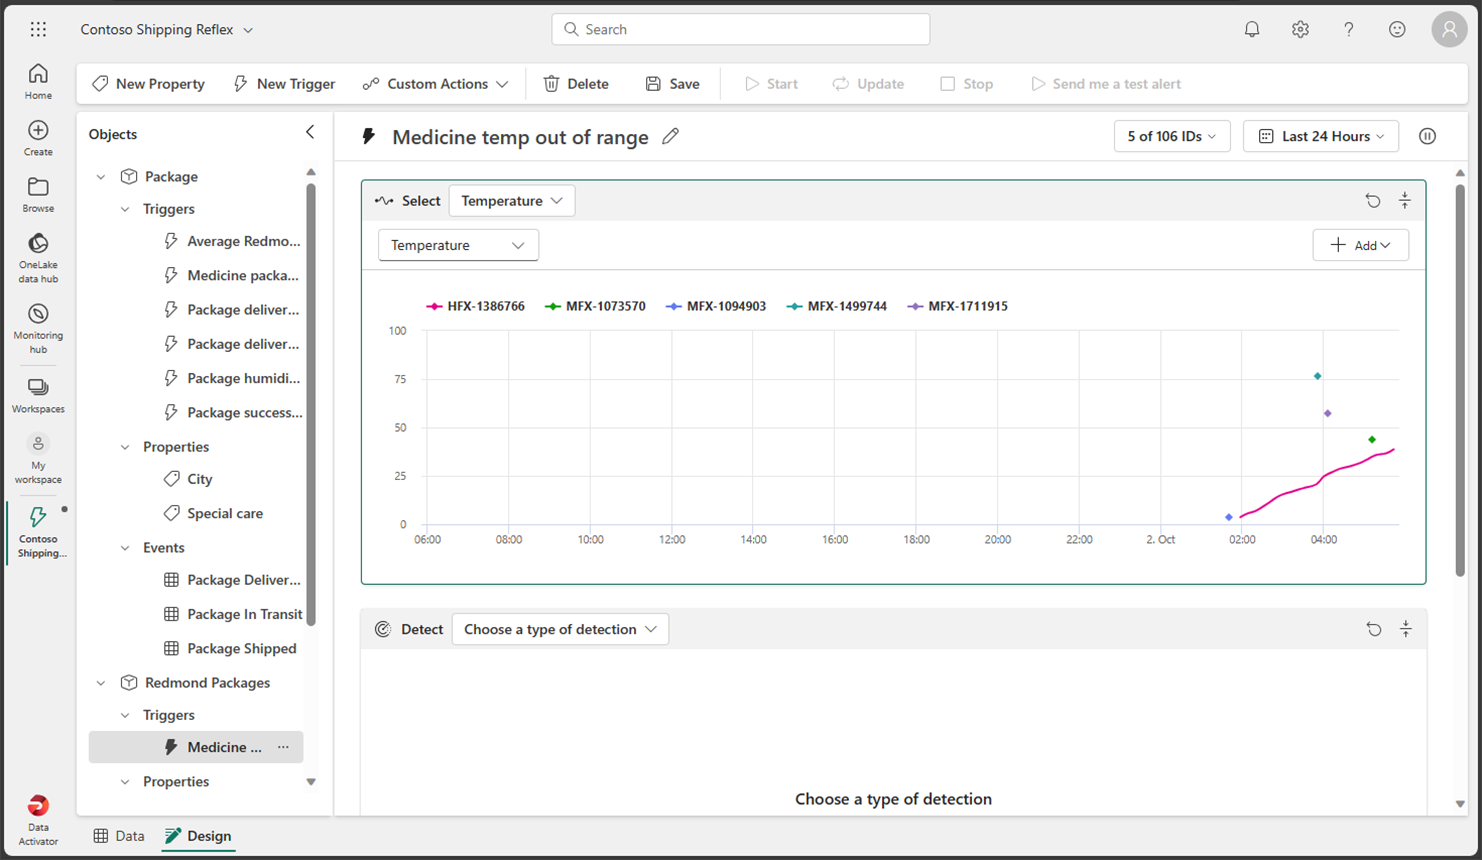Screen dimensions: 1482x860
Task: Collapse the Objects pane
Action: pos(310,132)
